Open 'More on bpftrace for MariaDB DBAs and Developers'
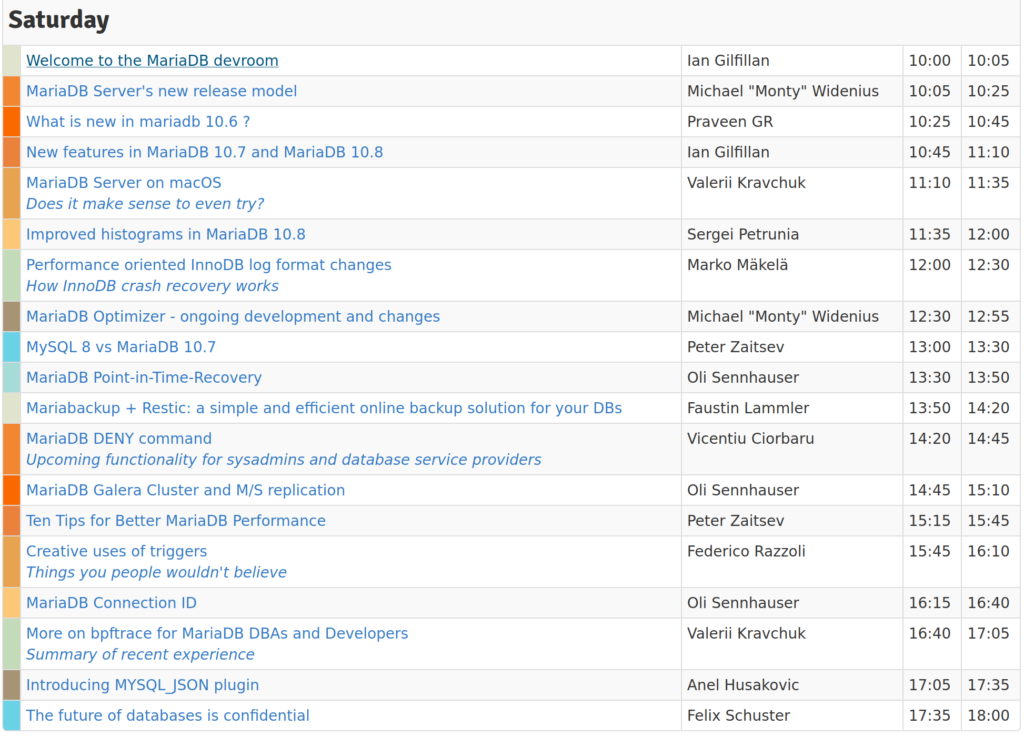Screen dimensions: 1024x736 tap(217, 633)
